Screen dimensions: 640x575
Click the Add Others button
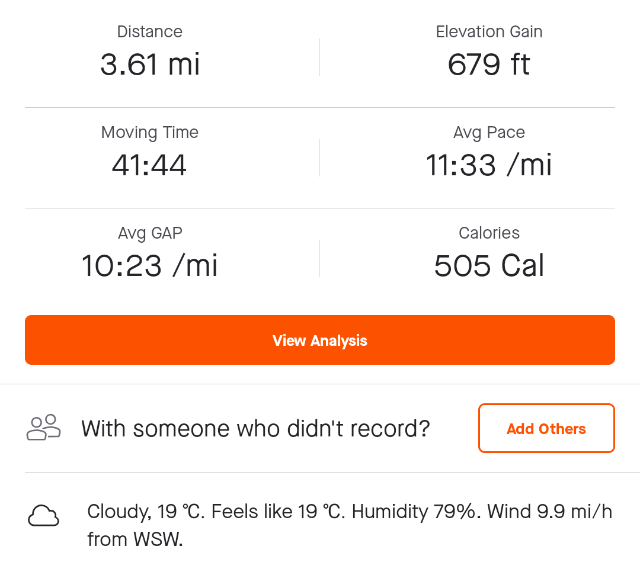tap(546, 428)
